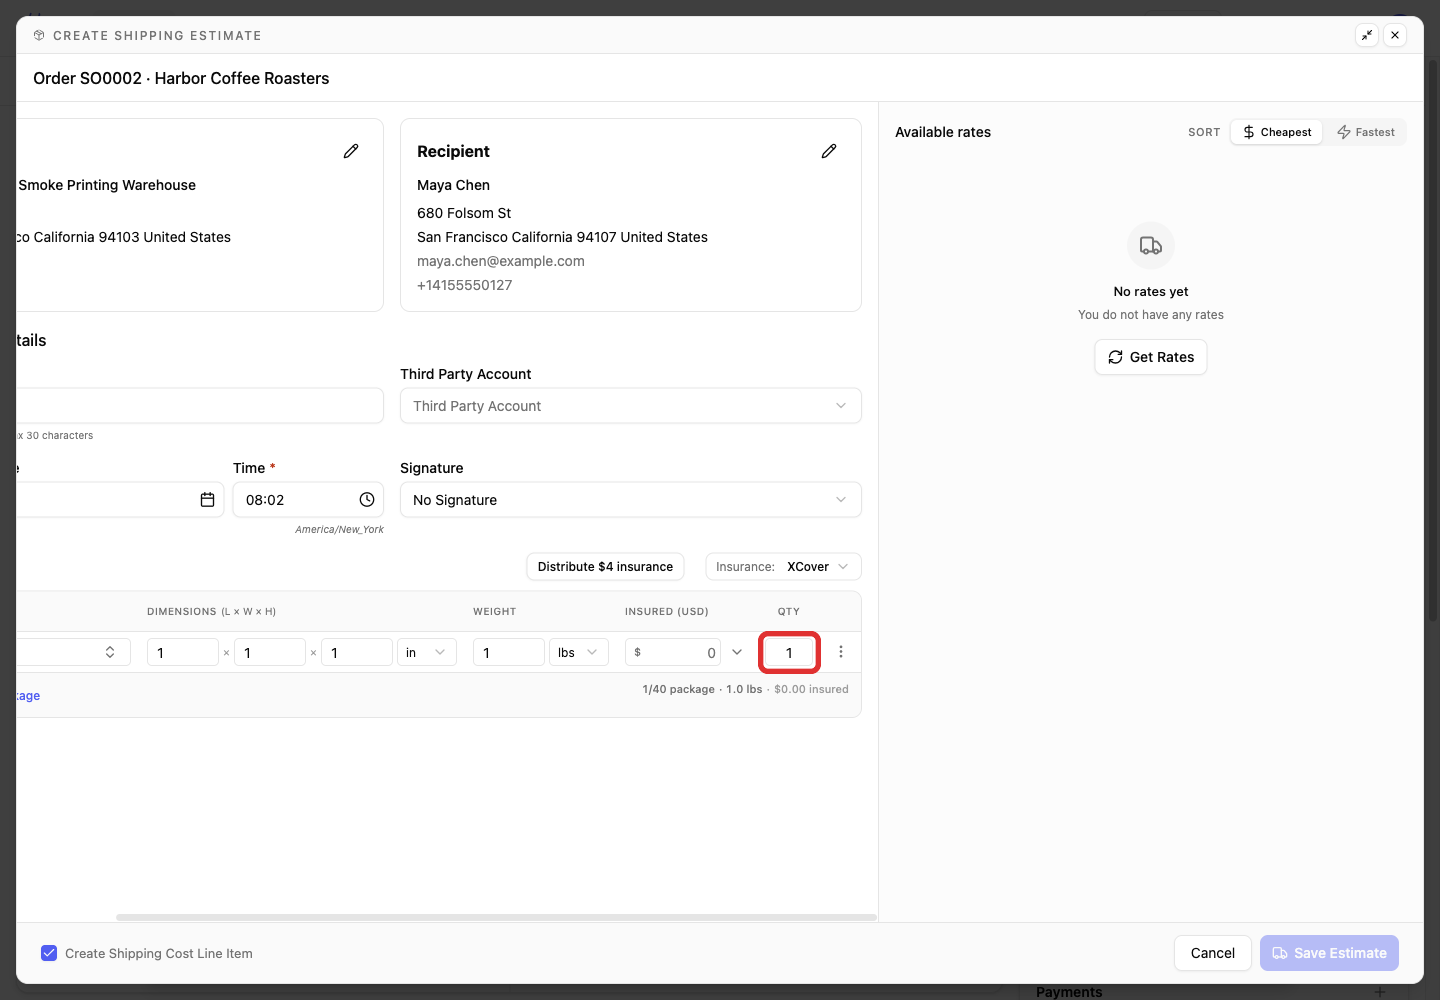The width and height of the screenshot is (1440, 1000).
Task: Click the "America/New_York" timezone label
Action: tap(339, 529)
